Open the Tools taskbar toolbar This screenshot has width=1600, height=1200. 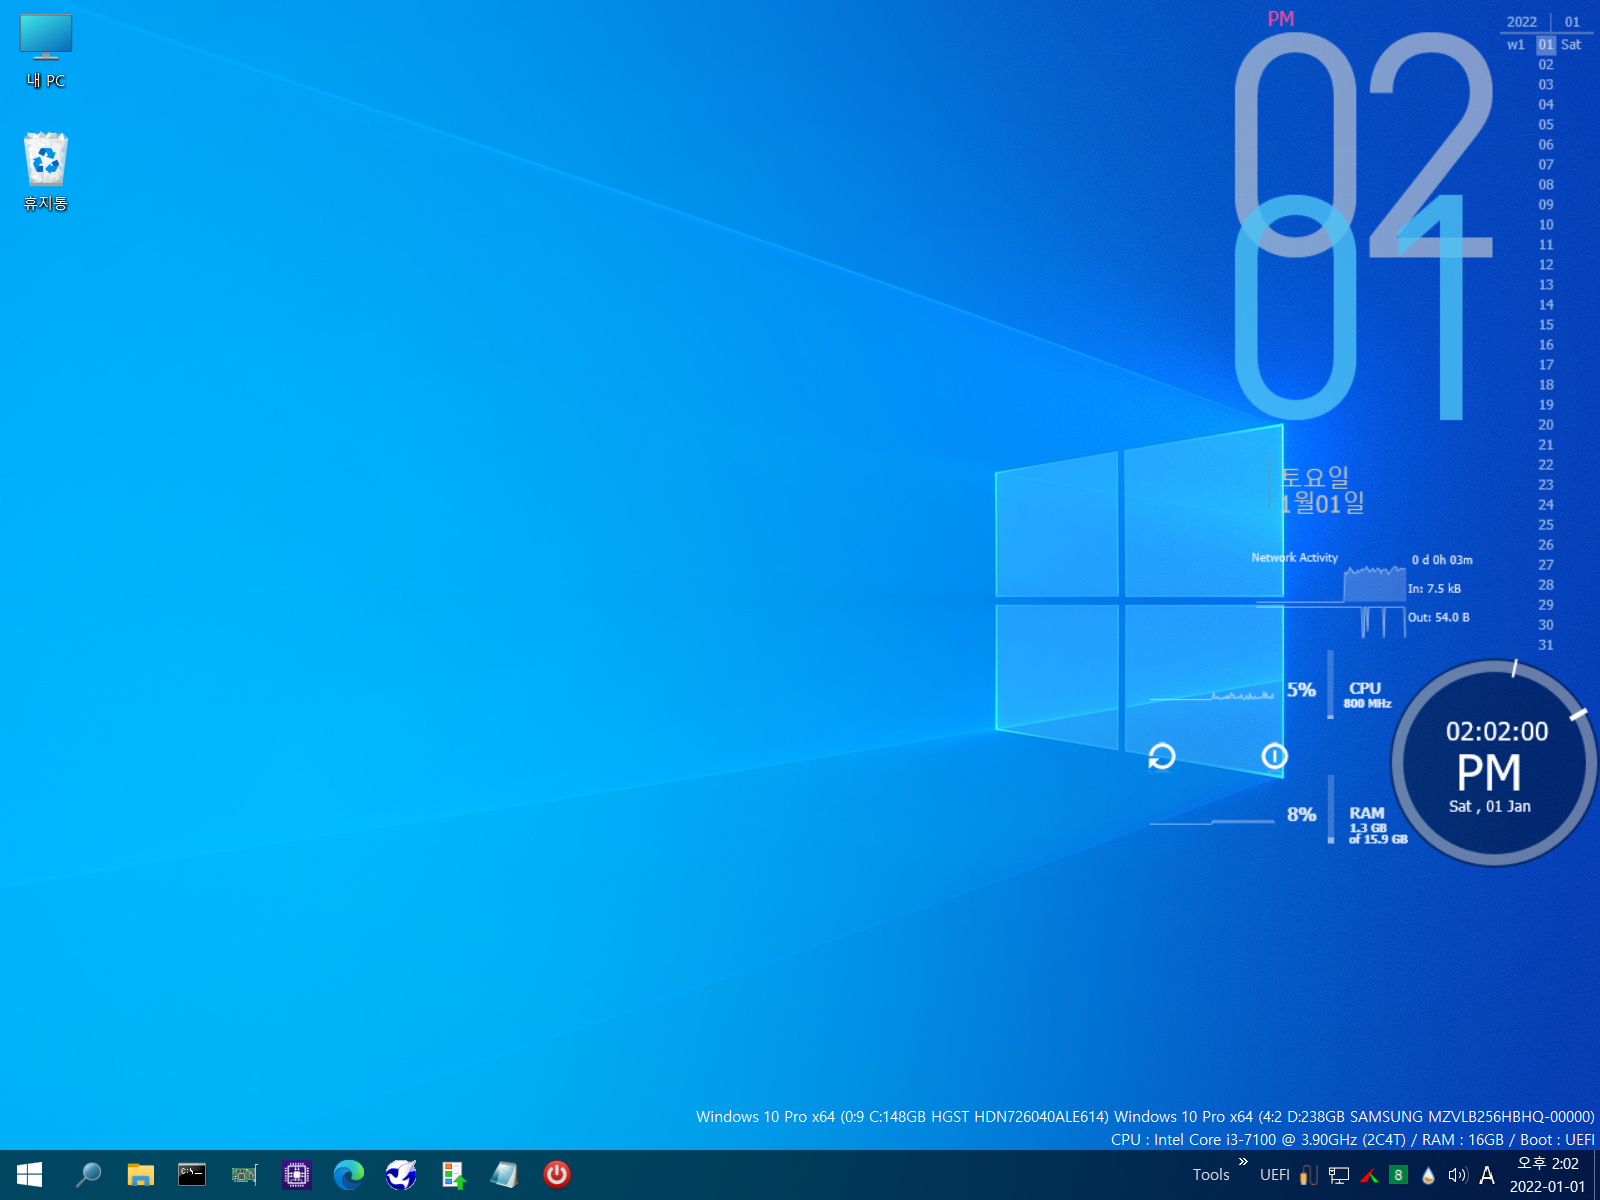[1211, 1175]
